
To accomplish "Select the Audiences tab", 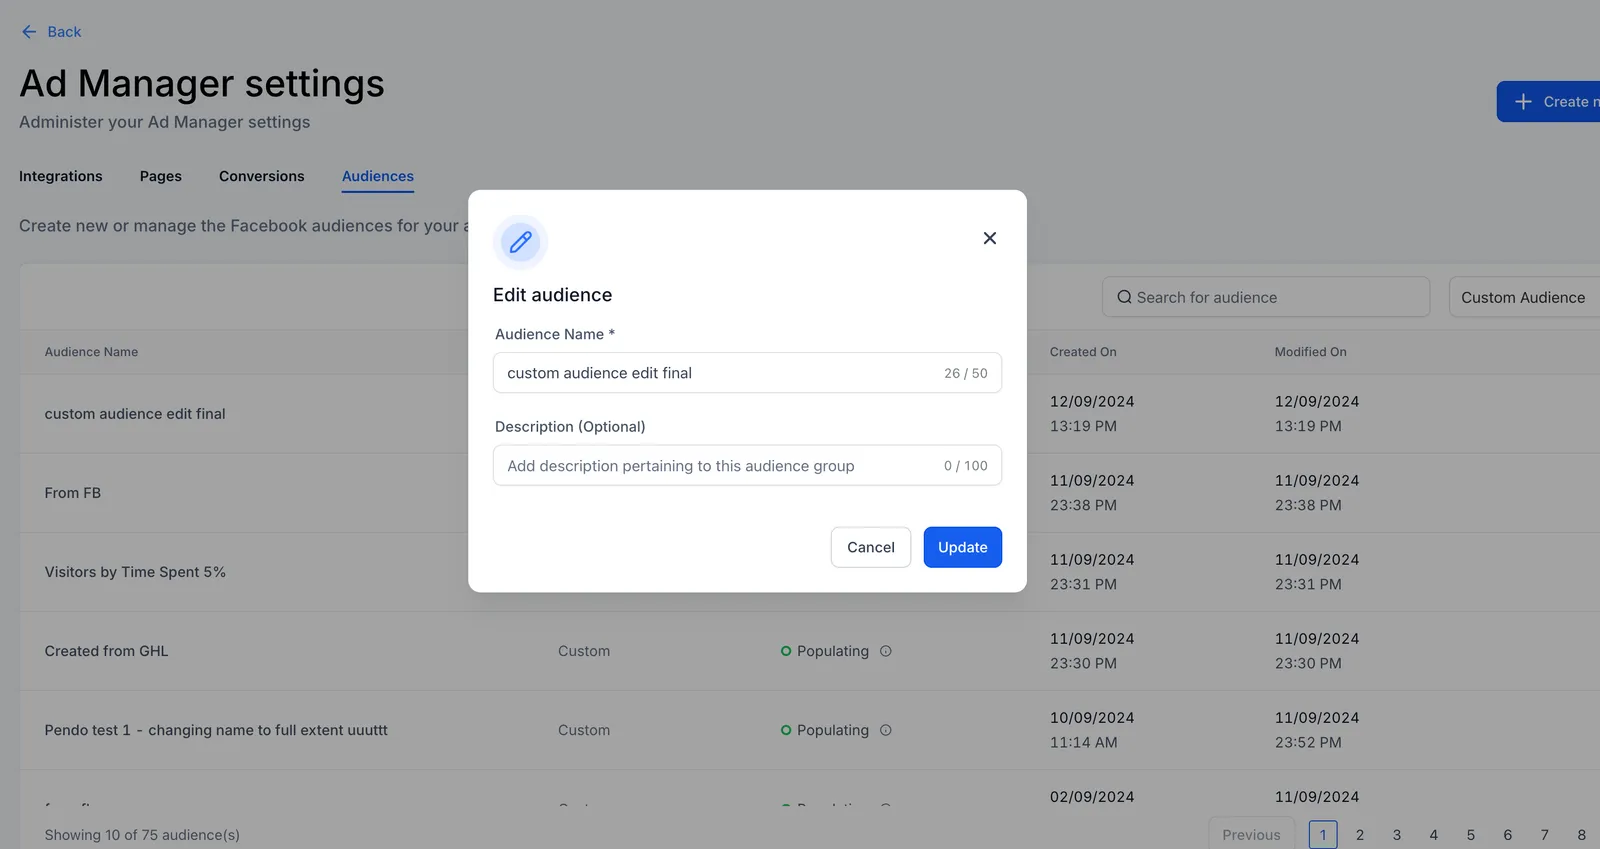I will click(x=378, y=176).
